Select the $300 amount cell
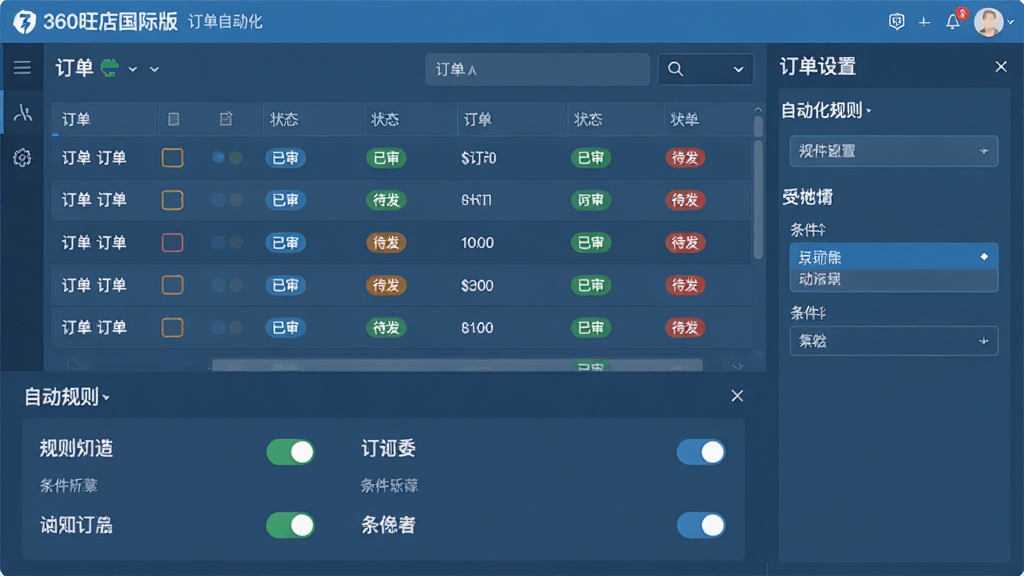Image resolution: width=1024 pixels, height=576 pixels. (477, 285)
